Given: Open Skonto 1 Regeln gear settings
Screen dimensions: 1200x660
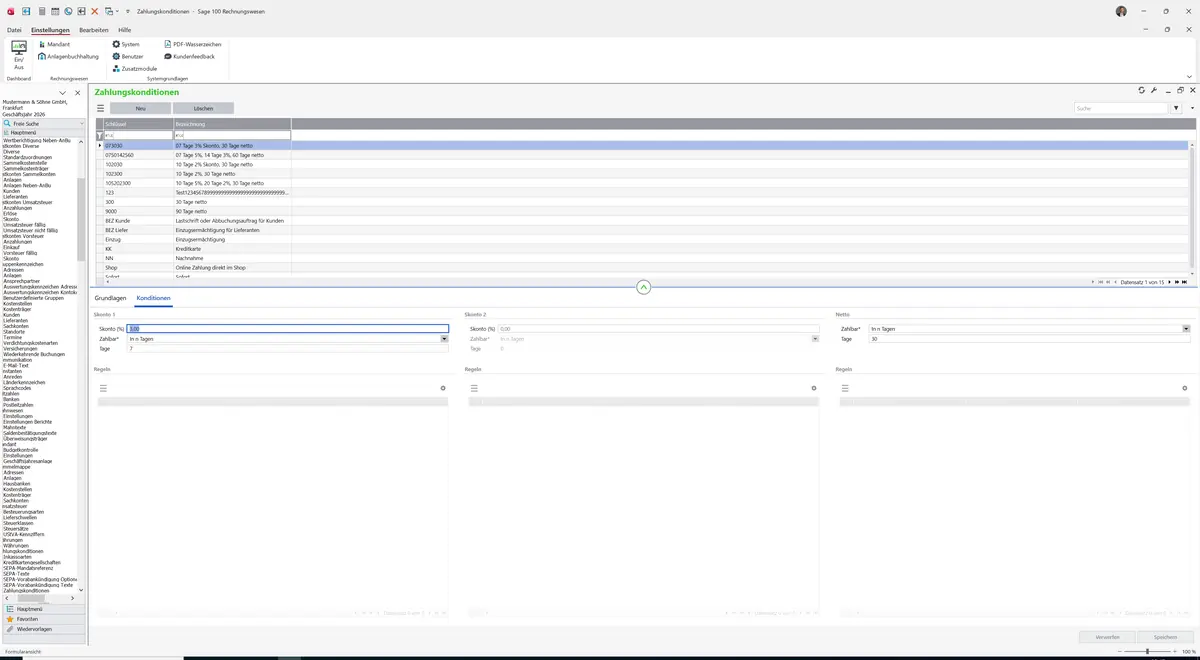Looking at the screenshot, I should pyautogui.click(x=443, y=388).
